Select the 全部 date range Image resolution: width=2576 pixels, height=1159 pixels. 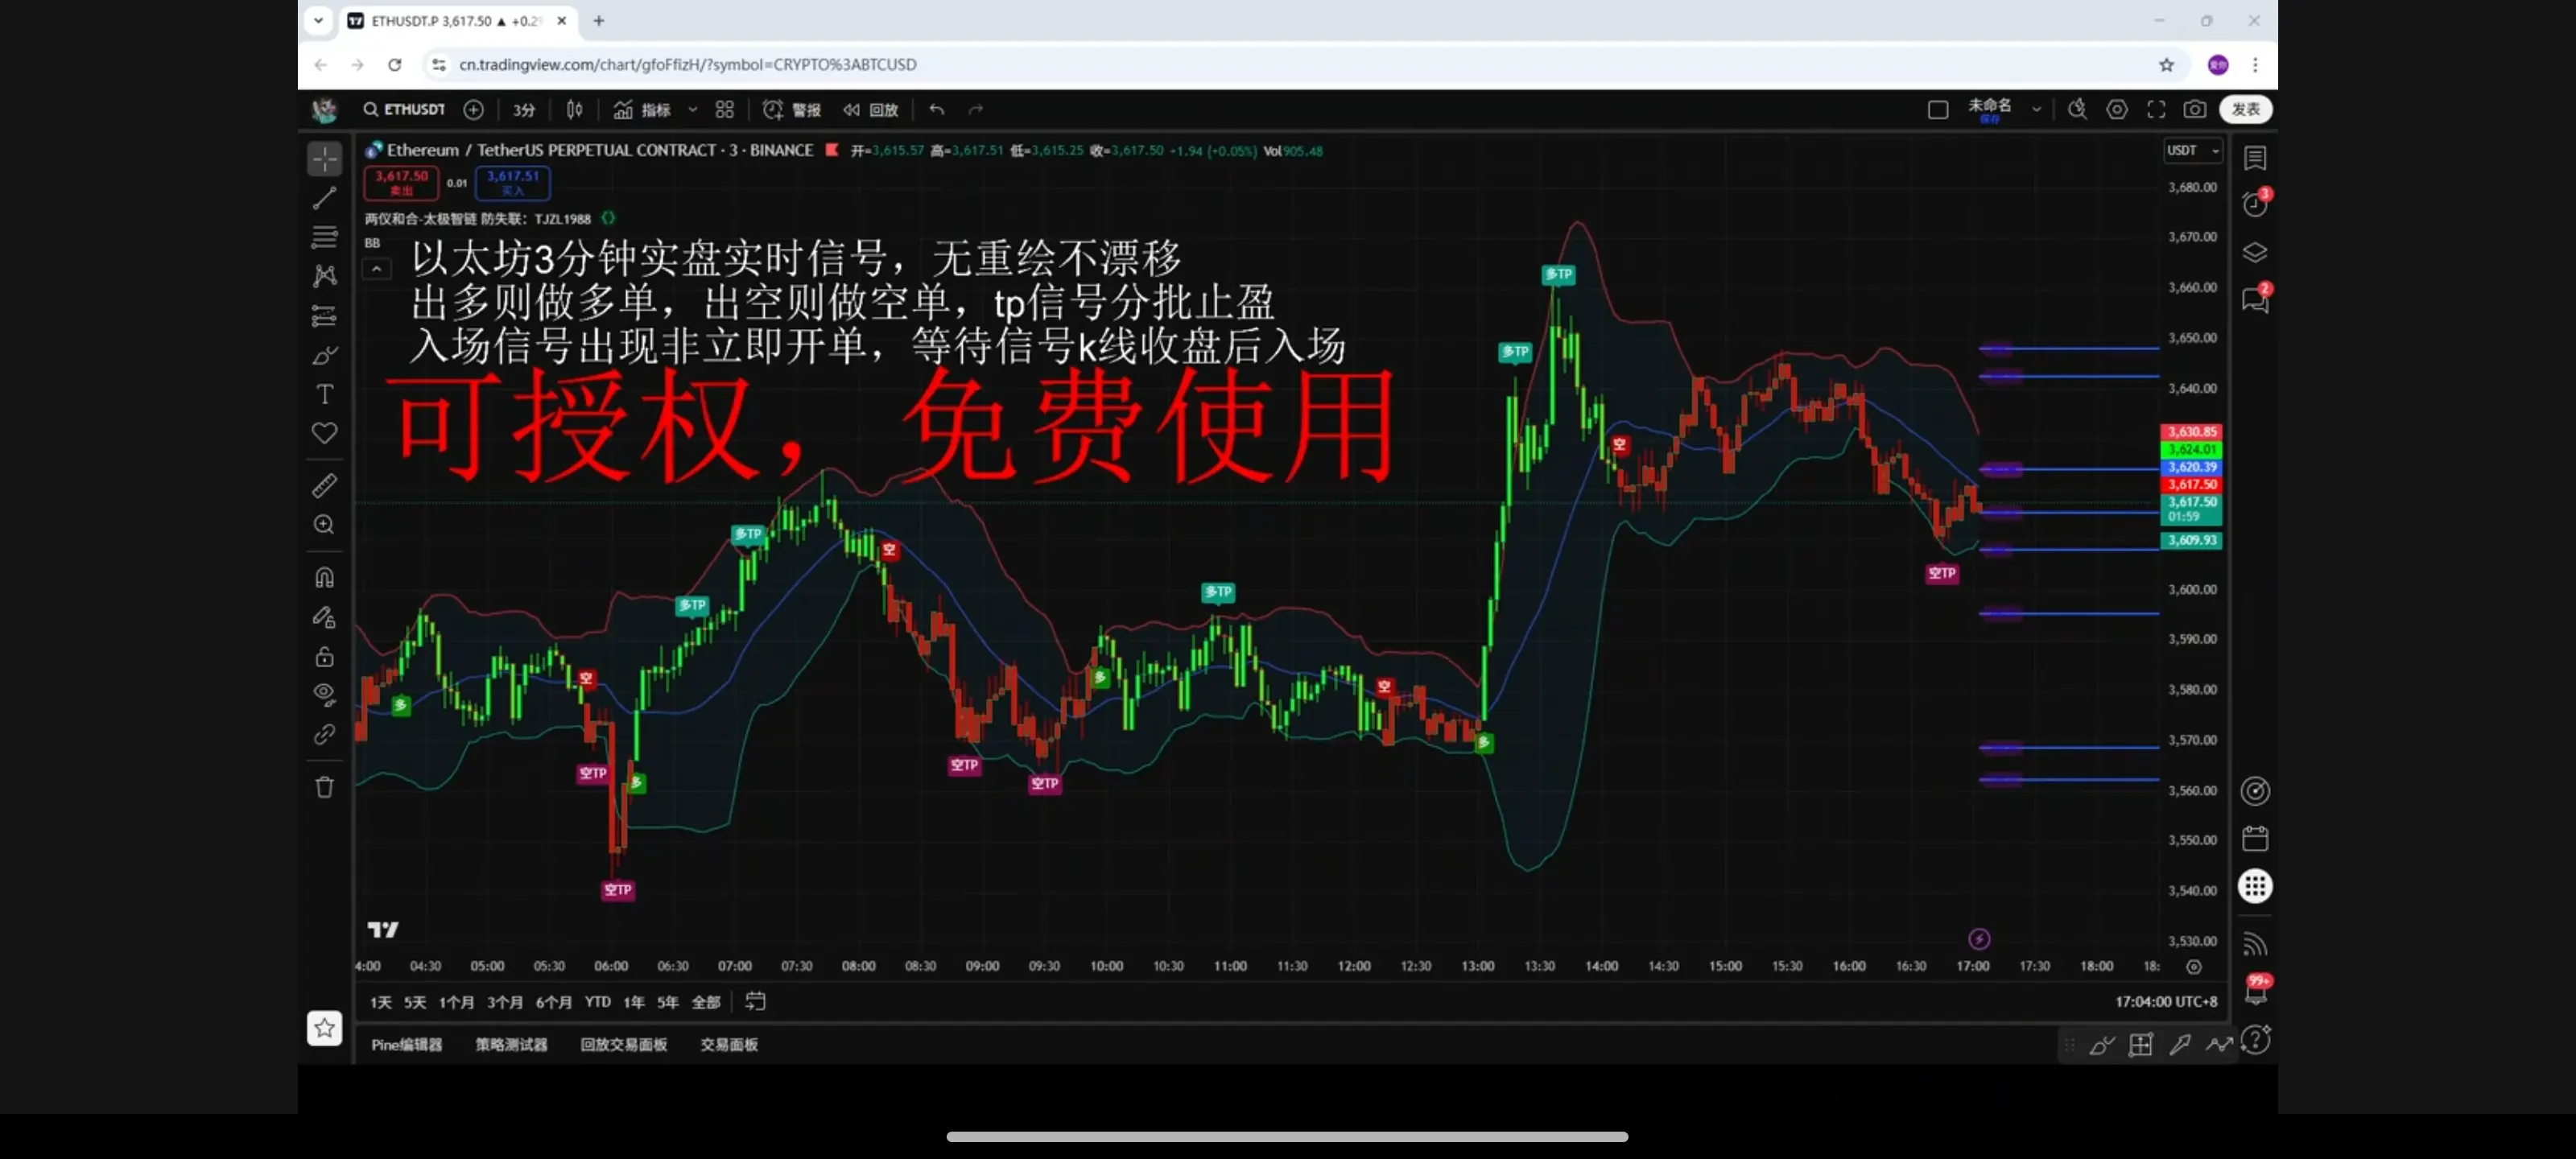click(706, 1002)
